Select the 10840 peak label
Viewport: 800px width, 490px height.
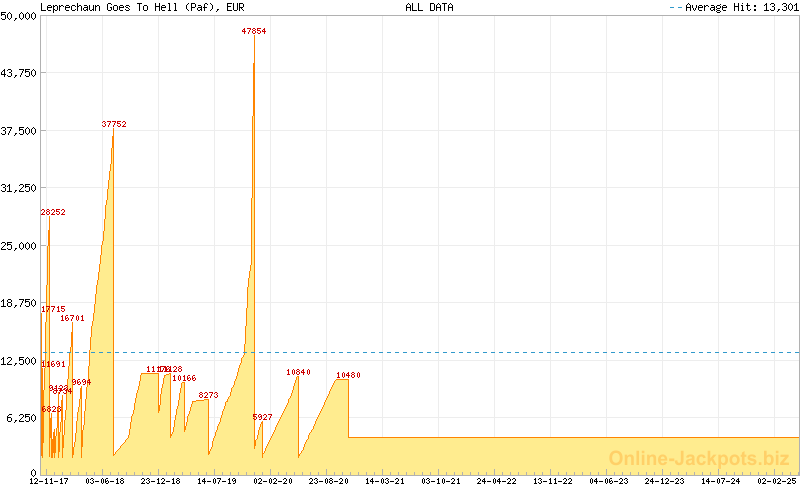299,372
